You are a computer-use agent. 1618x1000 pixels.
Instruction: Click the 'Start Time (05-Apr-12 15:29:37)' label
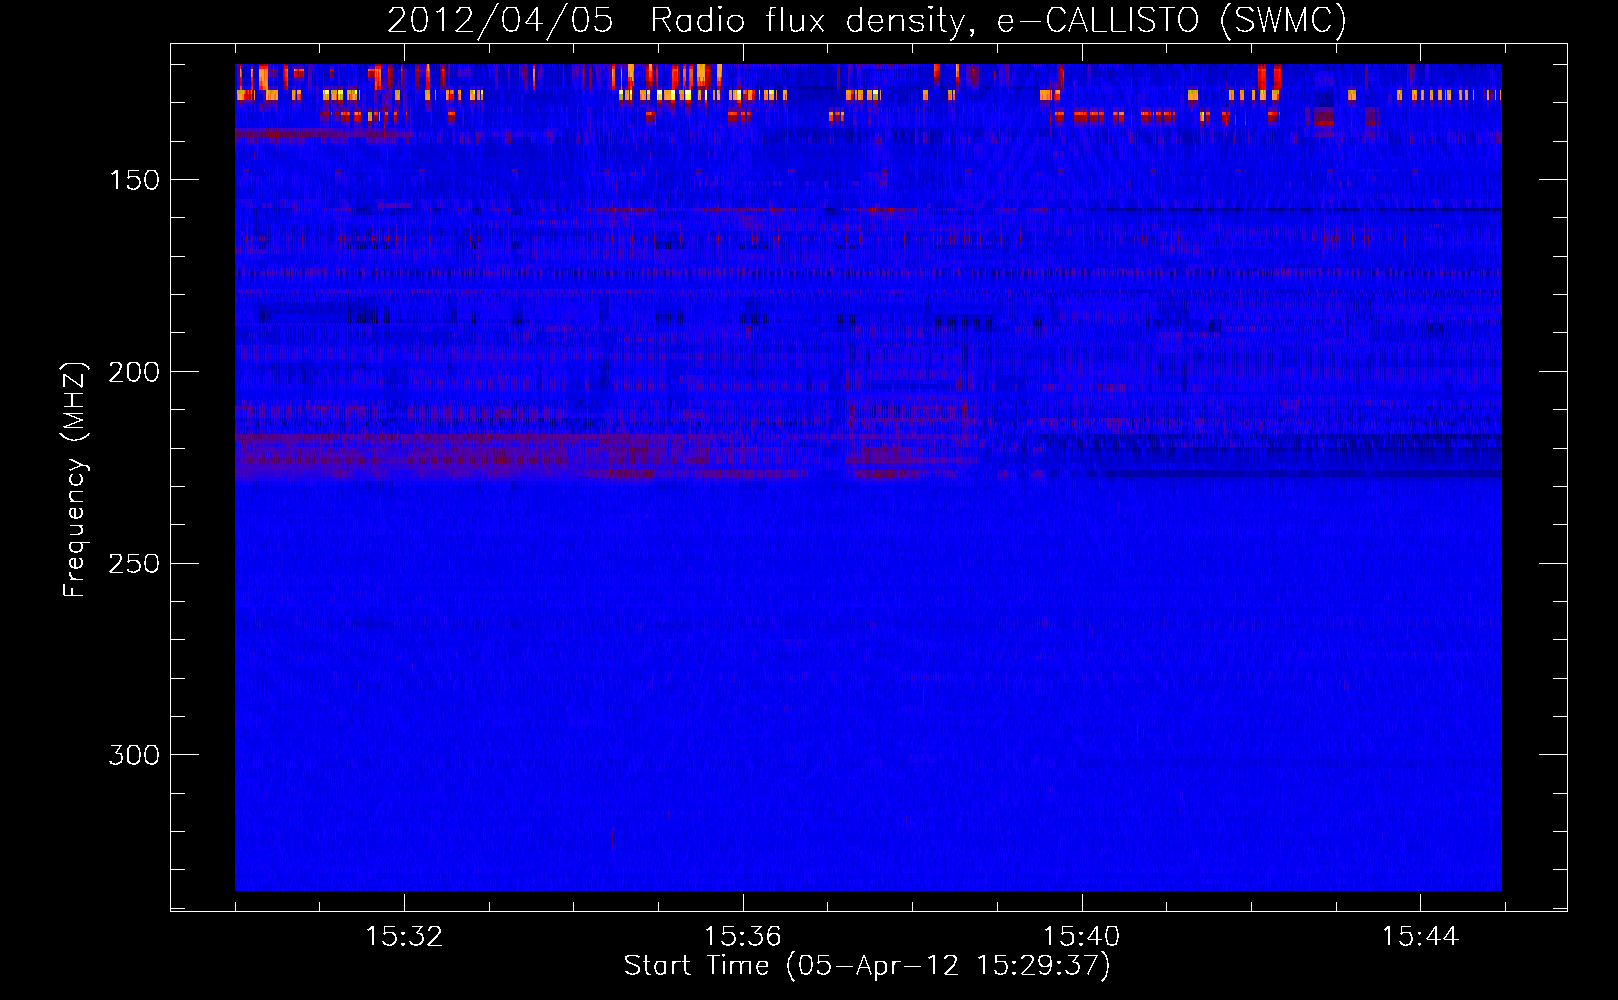point(867,966)
